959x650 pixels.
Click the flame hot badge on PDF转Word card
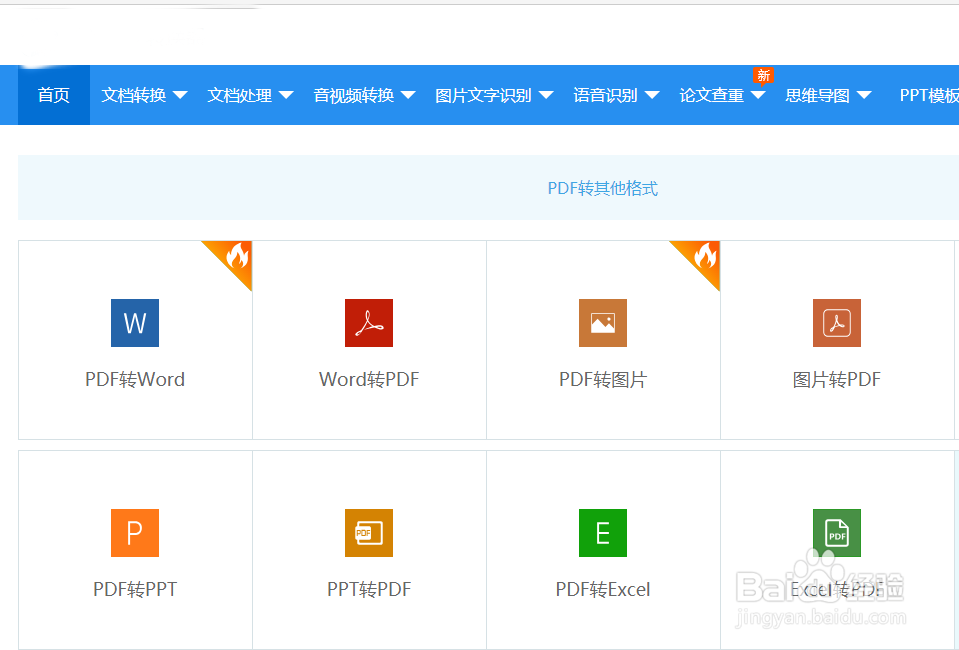coord(235,258)
